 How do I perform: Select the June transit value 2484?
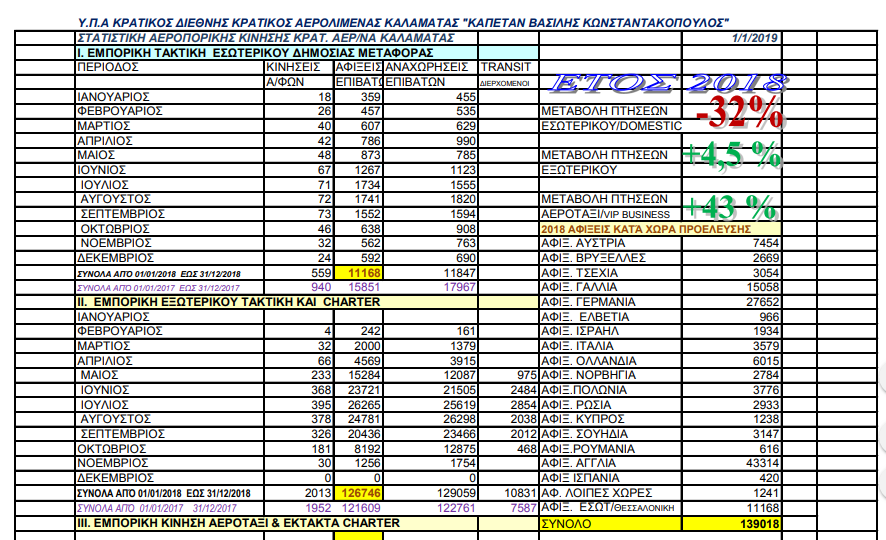click(523, 390)
